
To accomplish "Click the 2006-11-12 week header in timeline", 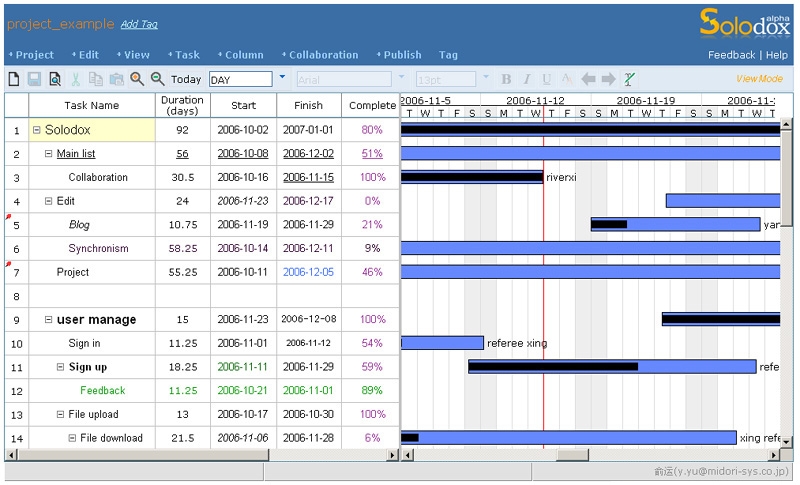I will click(535, 100).
